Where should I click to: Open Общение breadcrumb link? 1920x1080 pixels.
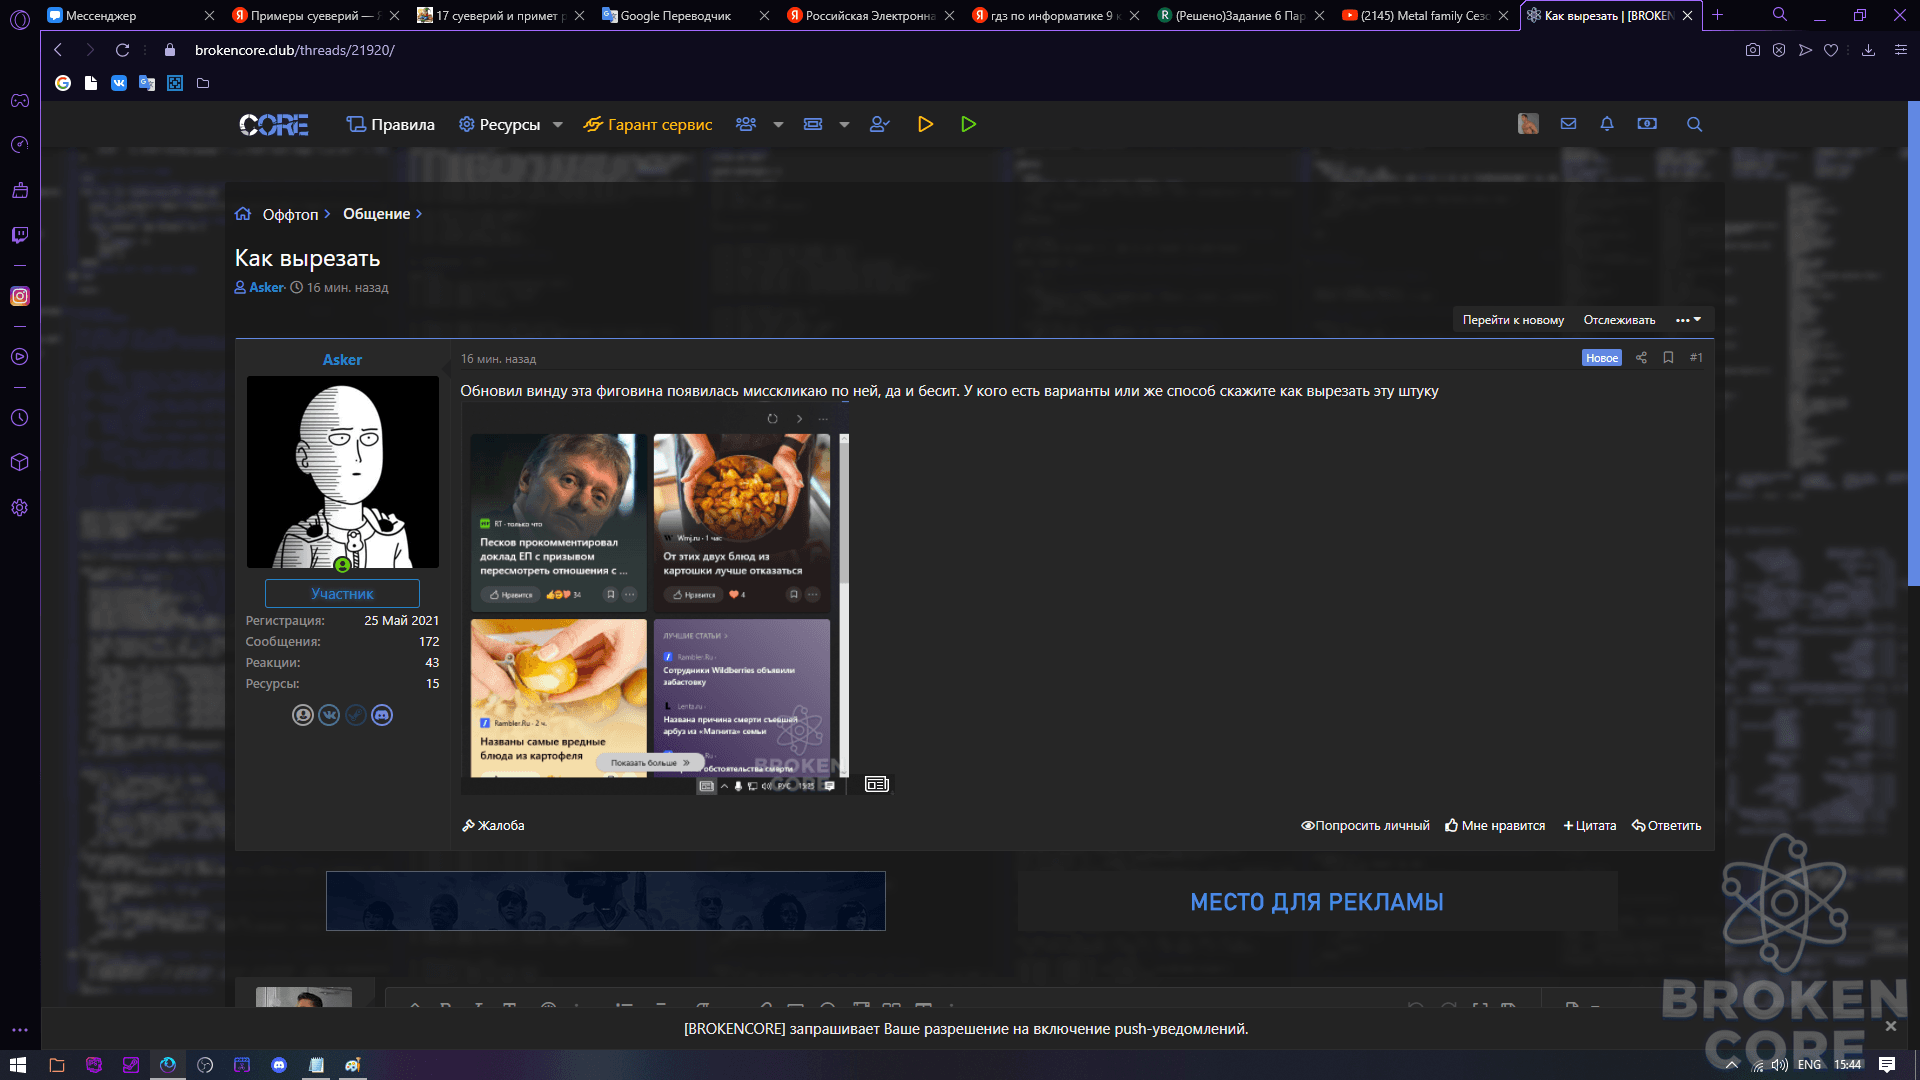pos(377,214)
